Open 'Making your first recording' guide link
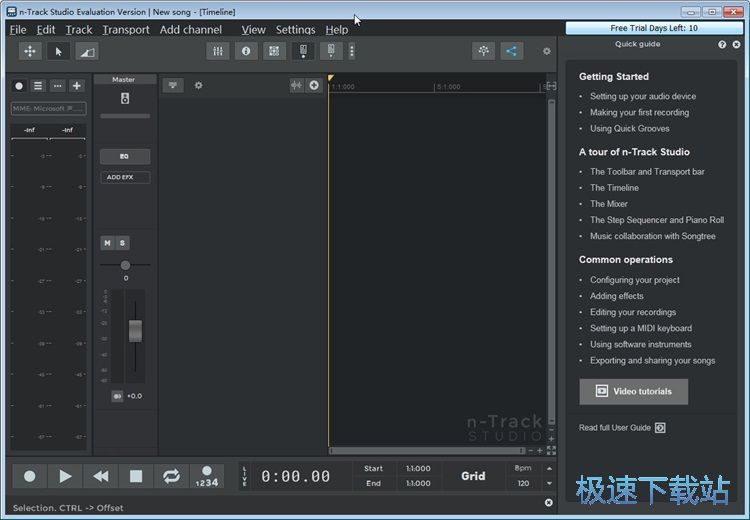 tap(640, 112)
